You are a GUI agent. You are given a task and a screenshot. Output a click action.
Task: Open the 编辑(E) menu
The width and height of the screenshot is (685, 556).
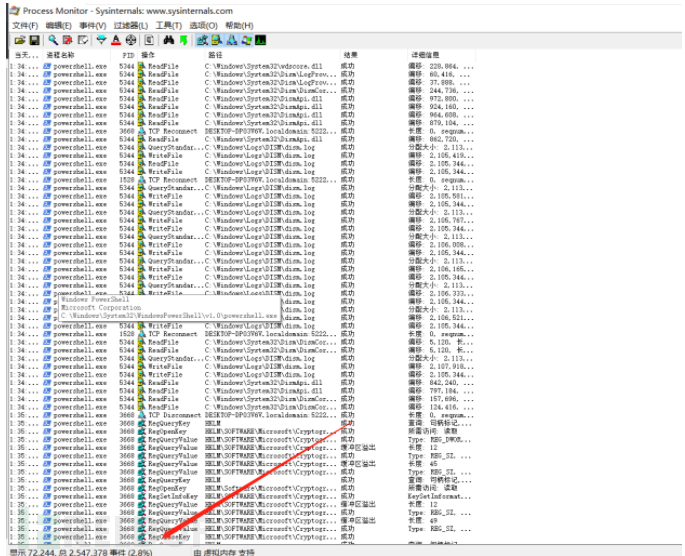(x=59, y=25)
